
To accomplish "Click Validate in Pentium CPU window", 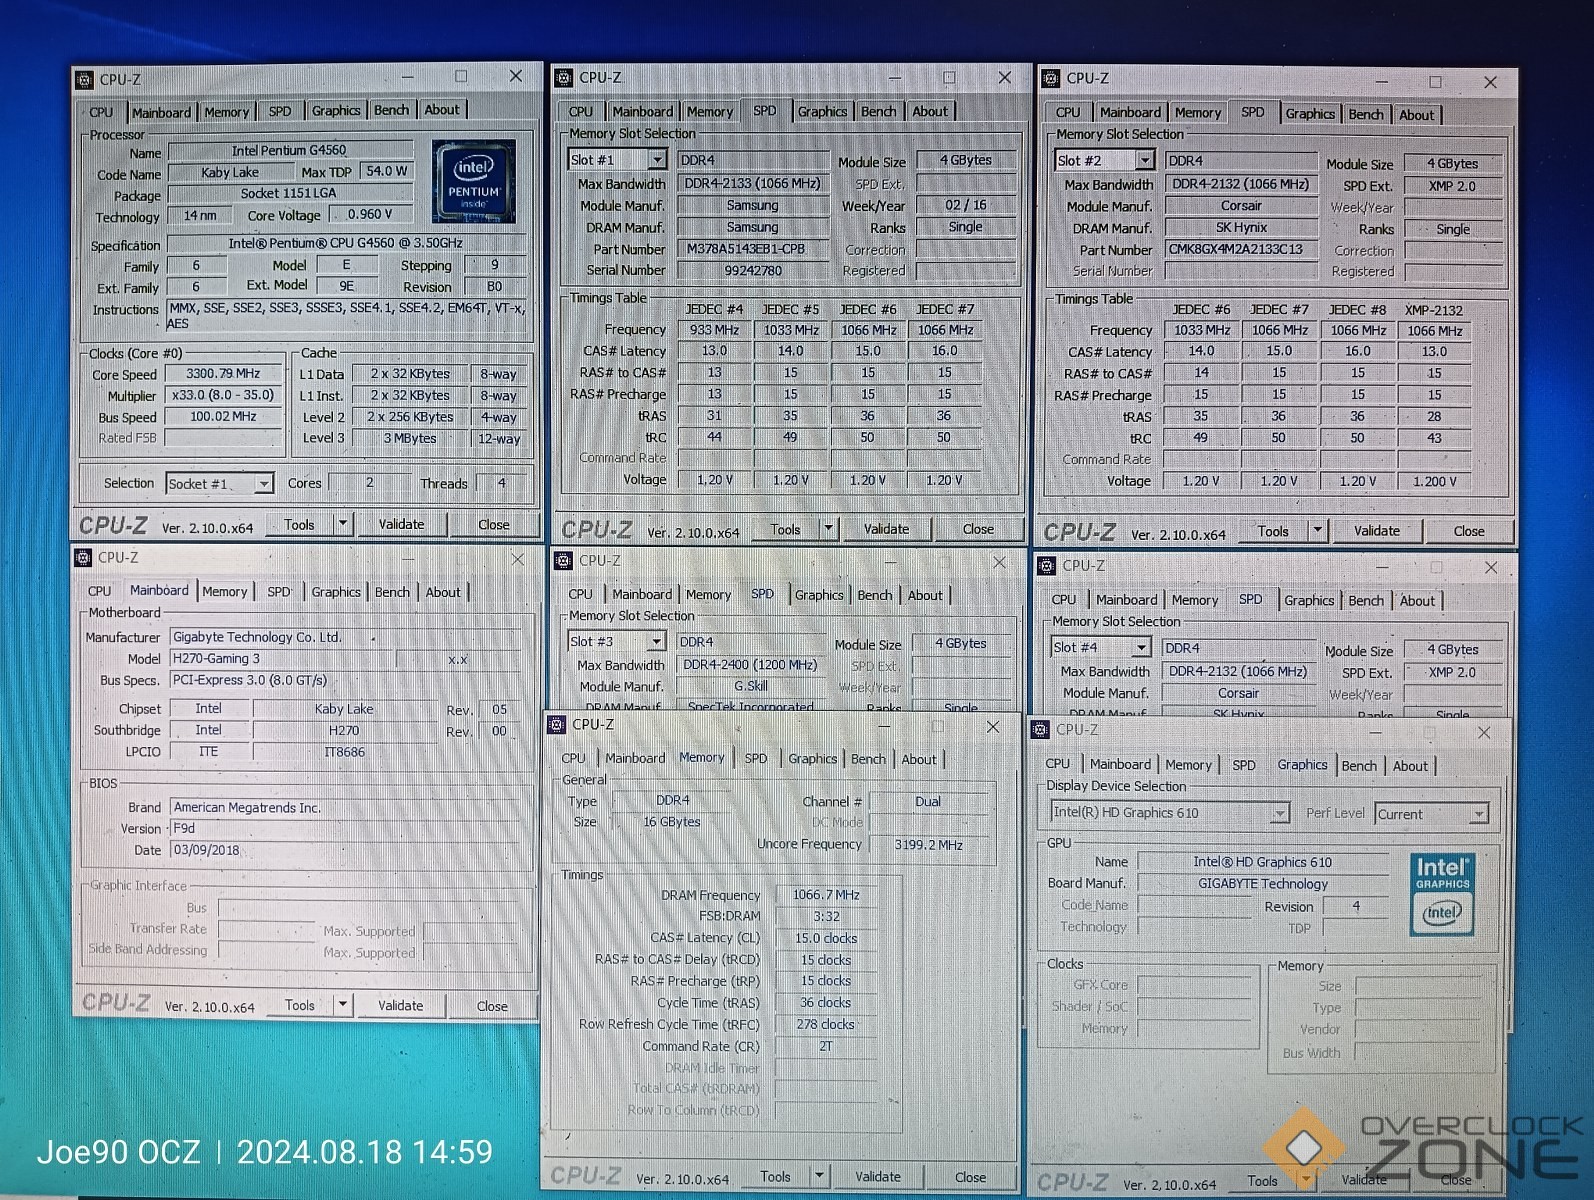I will point(401,523).
